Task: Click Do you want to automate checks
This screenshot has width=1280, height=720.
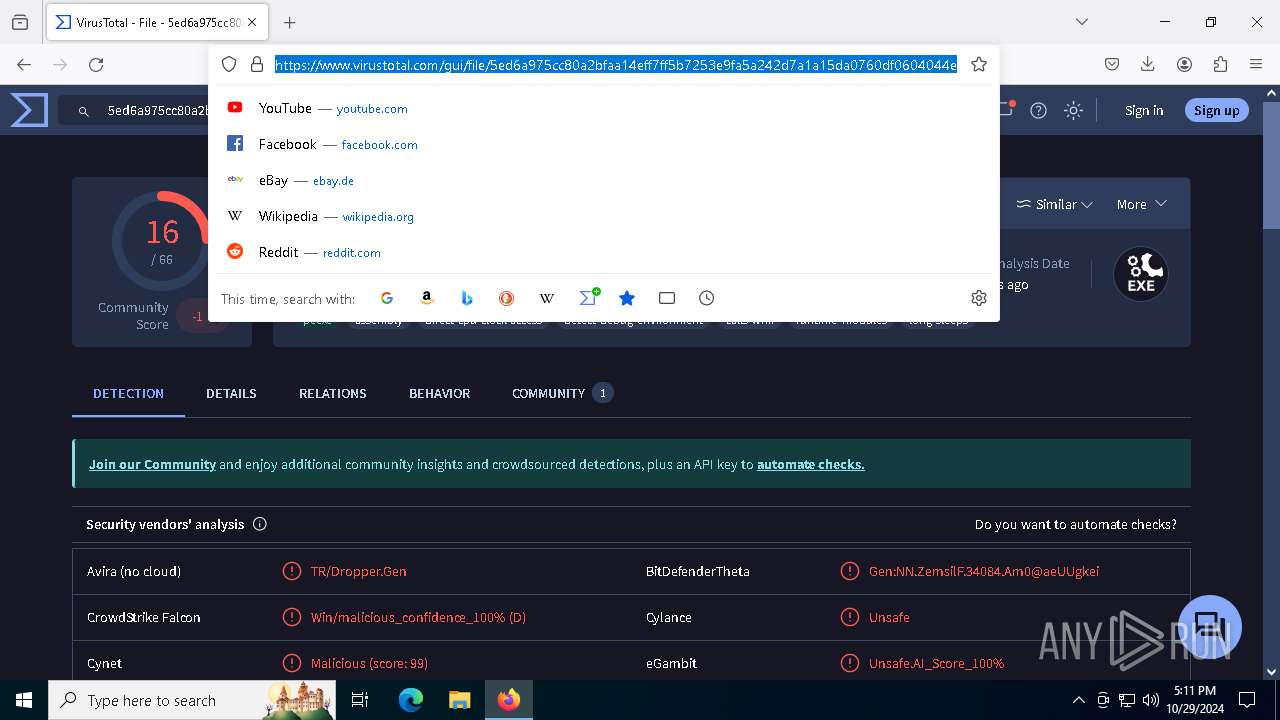Action: pyautogui.click(x=1076, y=524)
